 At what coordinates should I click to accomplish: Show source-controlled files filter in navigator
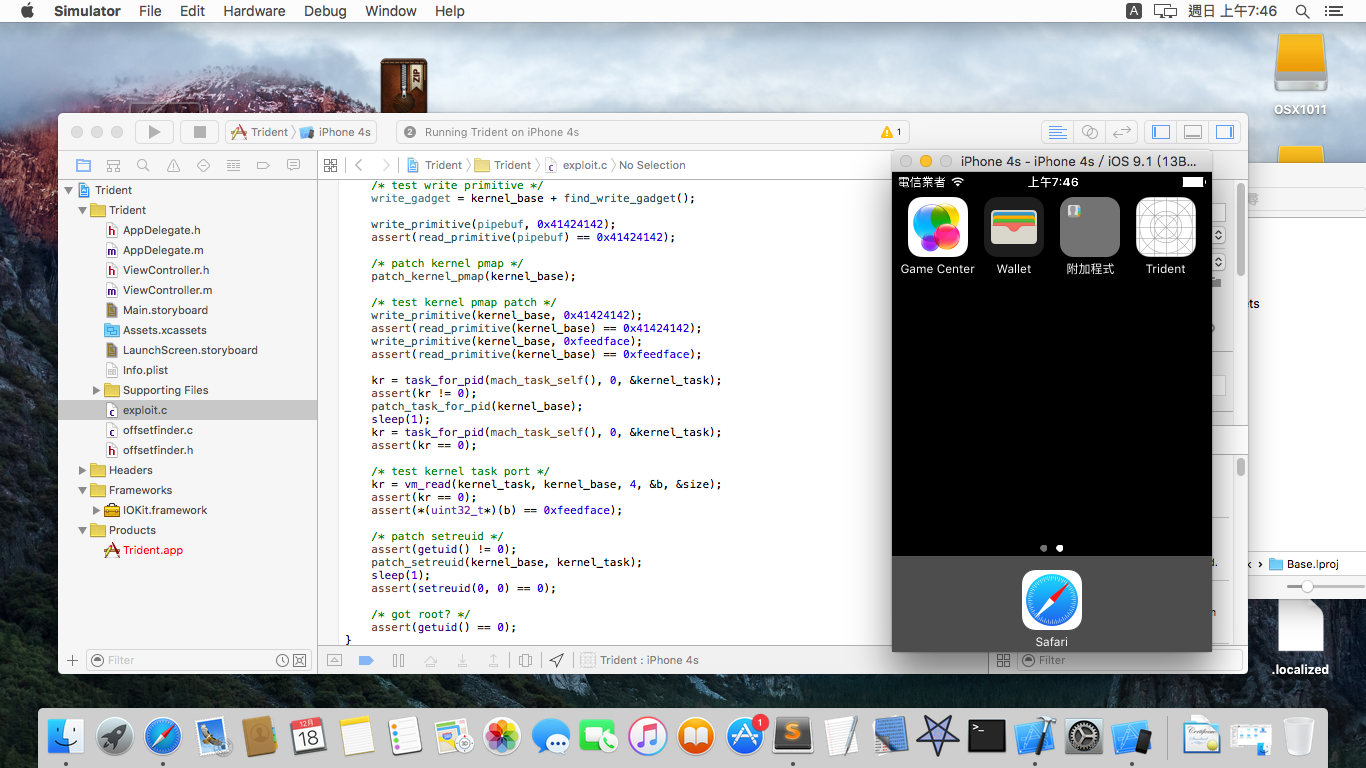click(x=299, y=660)
